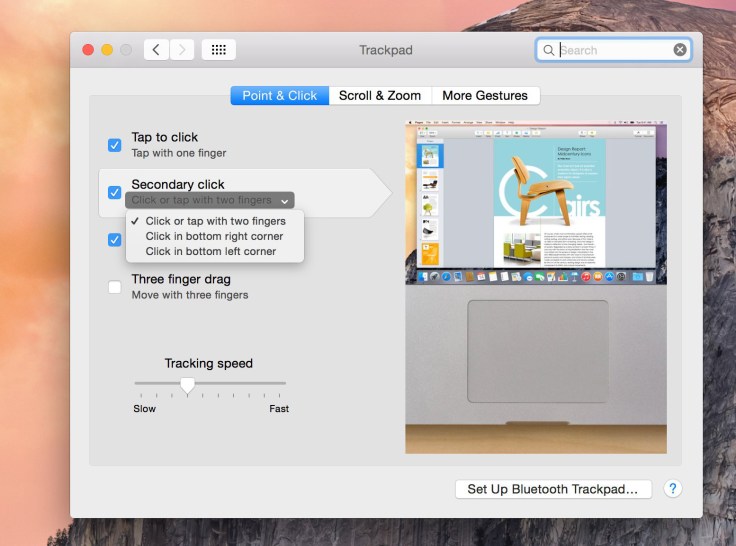Choose Click or tap with two fingers
Viewport: 736px width, 546px height.
(x=215, y=221)
